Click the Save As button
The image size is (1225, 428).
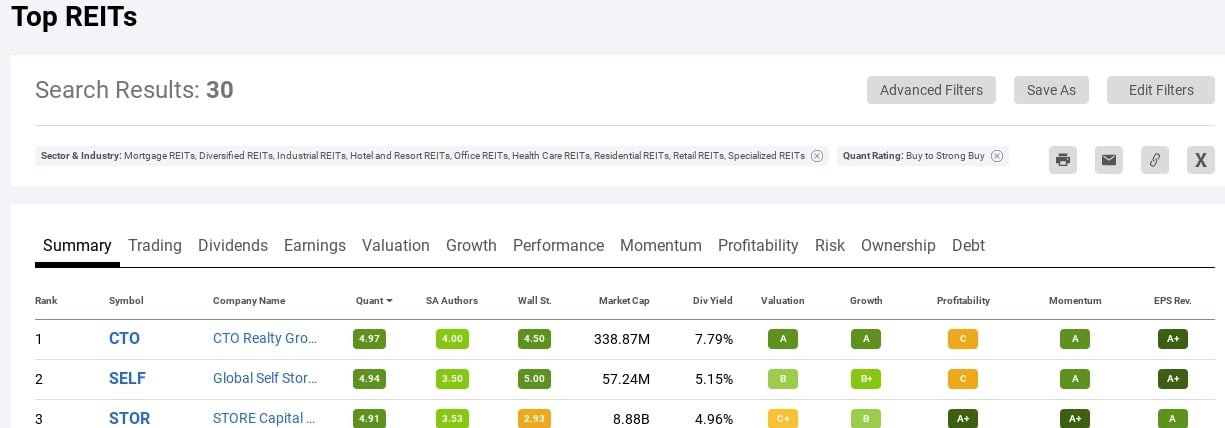(1051, 90)
